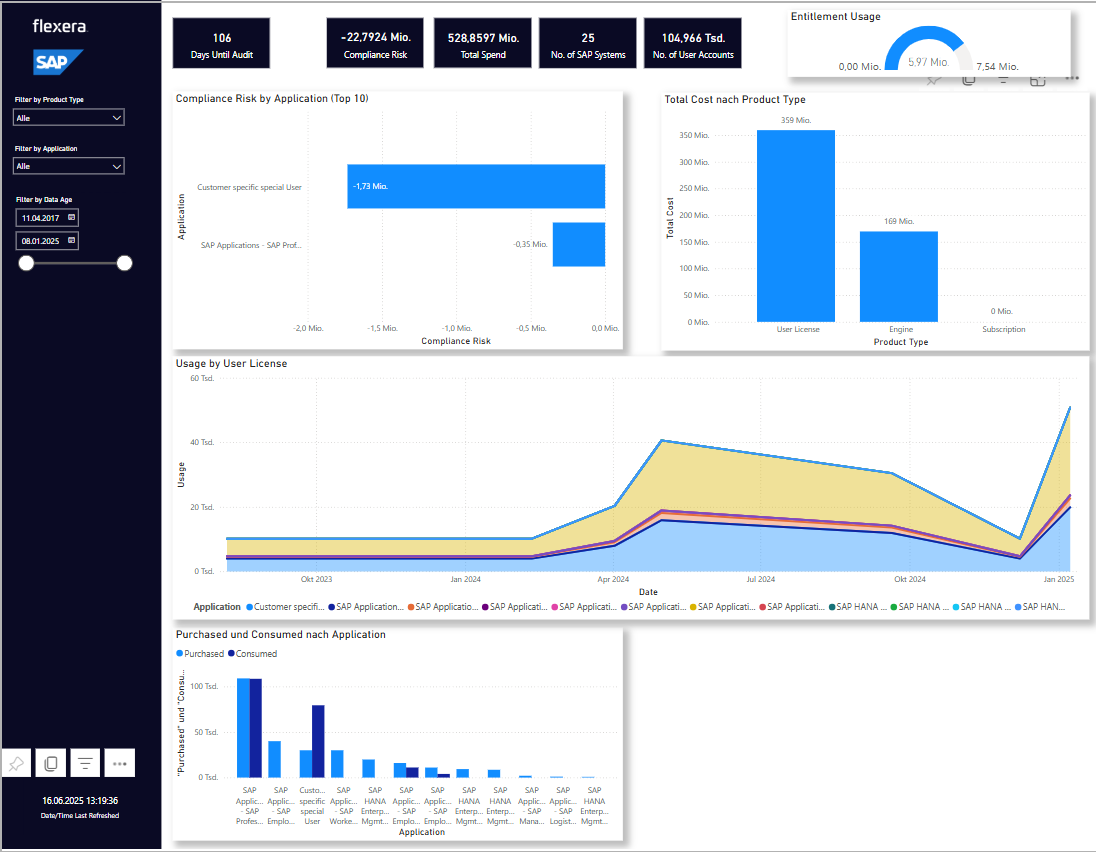Click the 359 Mio. data label

click(795, 120)
